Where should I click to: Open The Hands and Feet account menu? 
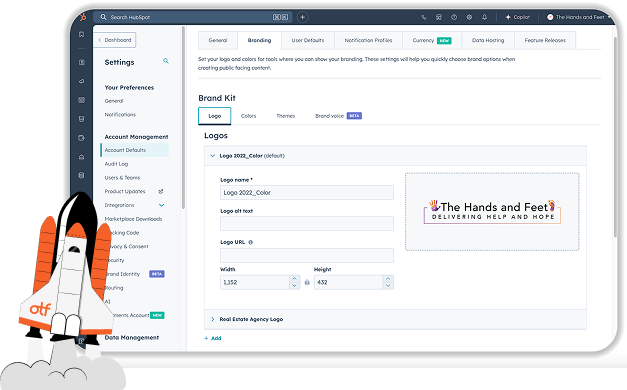click(579, 17)
